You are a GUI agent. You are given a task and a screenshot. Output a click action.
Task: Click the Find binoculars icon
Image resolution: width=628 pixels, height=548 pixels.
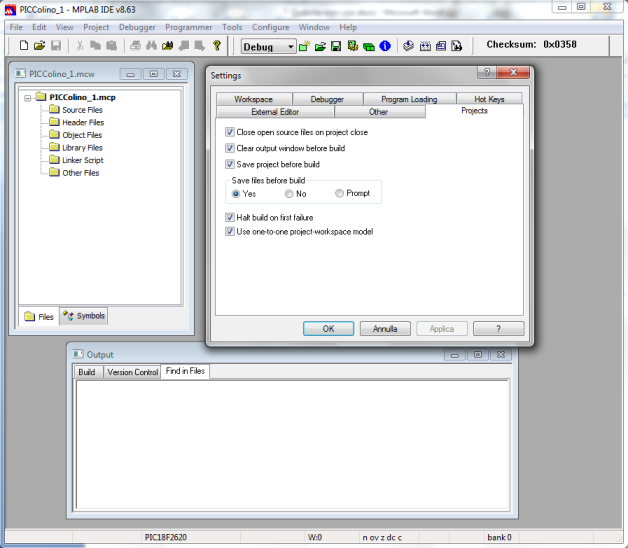(151, 46)
